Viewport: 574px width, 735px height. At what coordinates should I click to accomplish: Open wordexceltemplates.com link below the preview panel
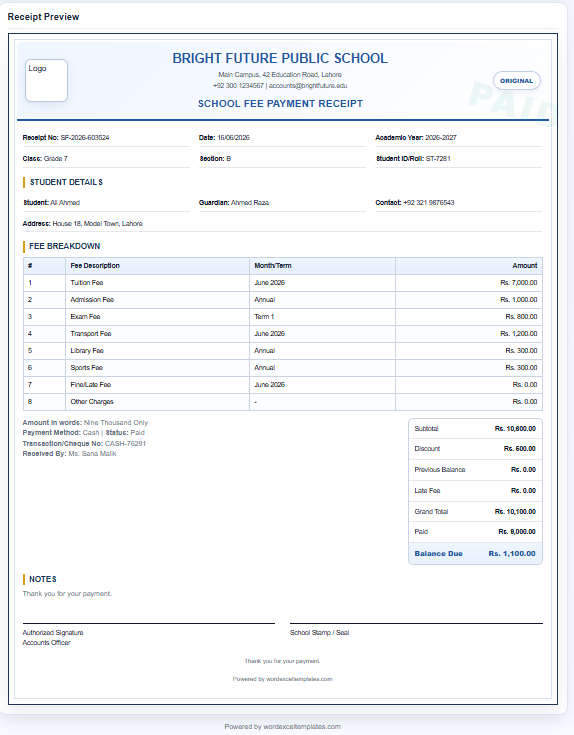coord(302,727)
